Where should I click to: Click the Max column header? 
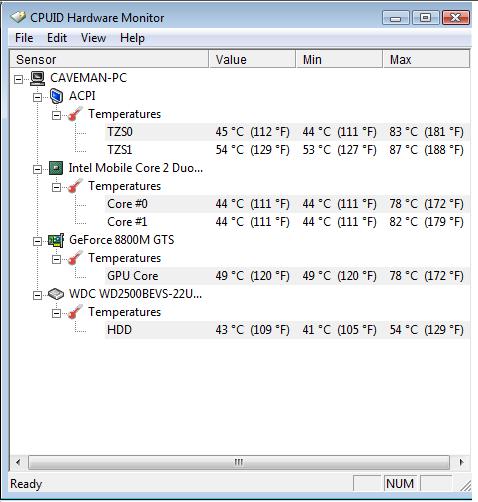pyautogui.click(x=426, y=59)
